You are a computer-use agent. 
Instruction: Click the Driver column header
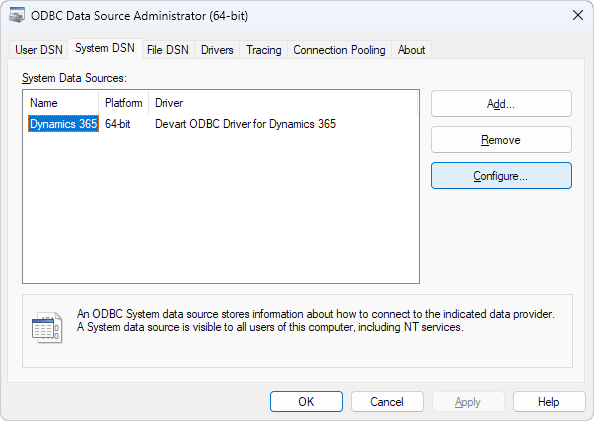tap(283, 103)
